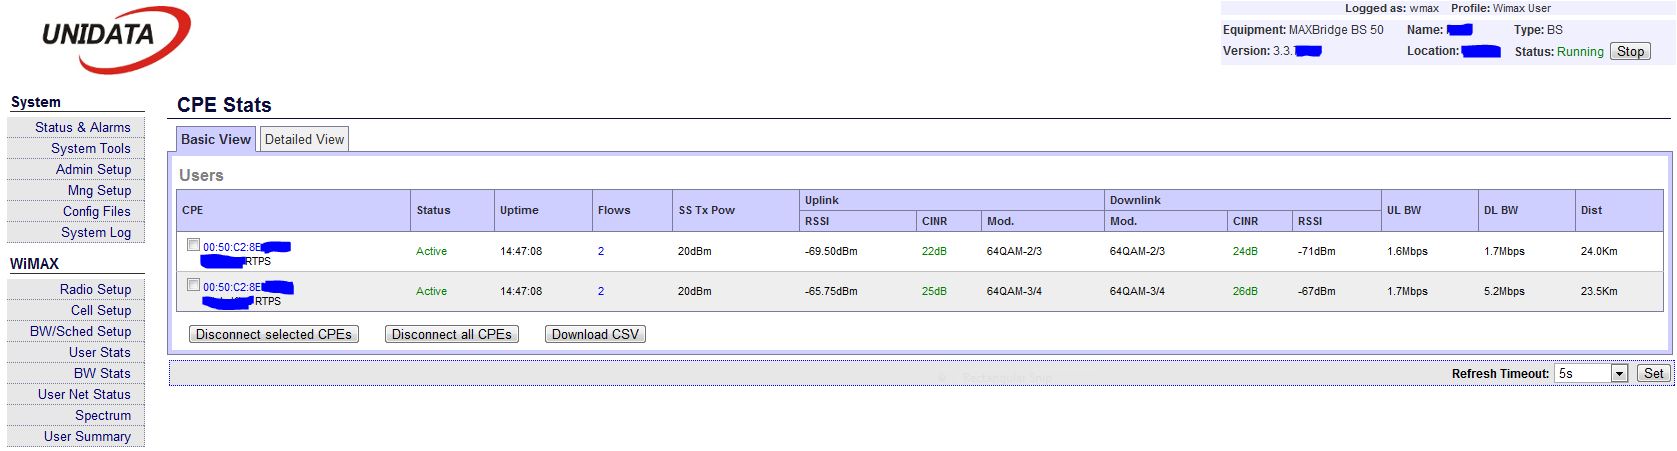Go to User Summary page

(87, 436)
